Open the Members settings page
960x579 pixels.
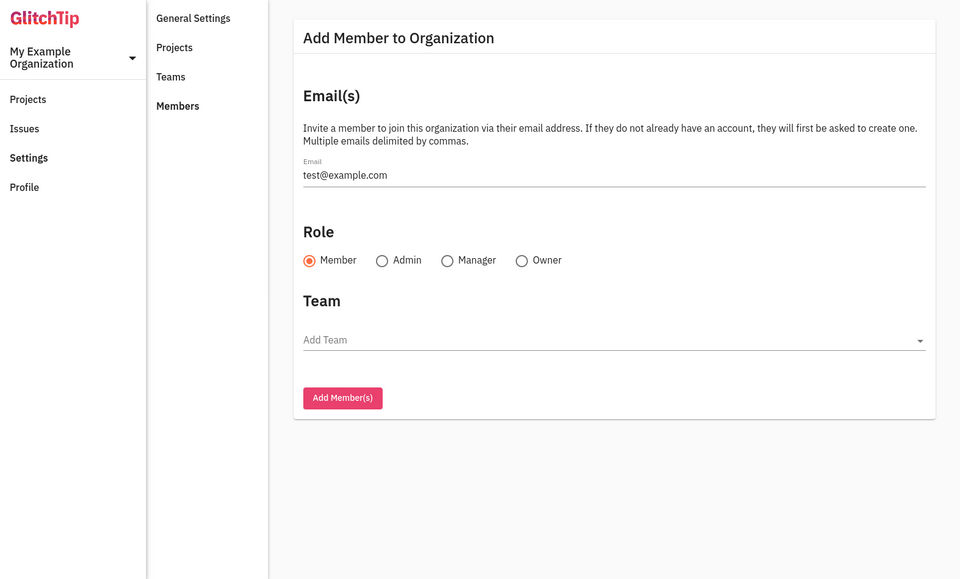tap(178, 106)
